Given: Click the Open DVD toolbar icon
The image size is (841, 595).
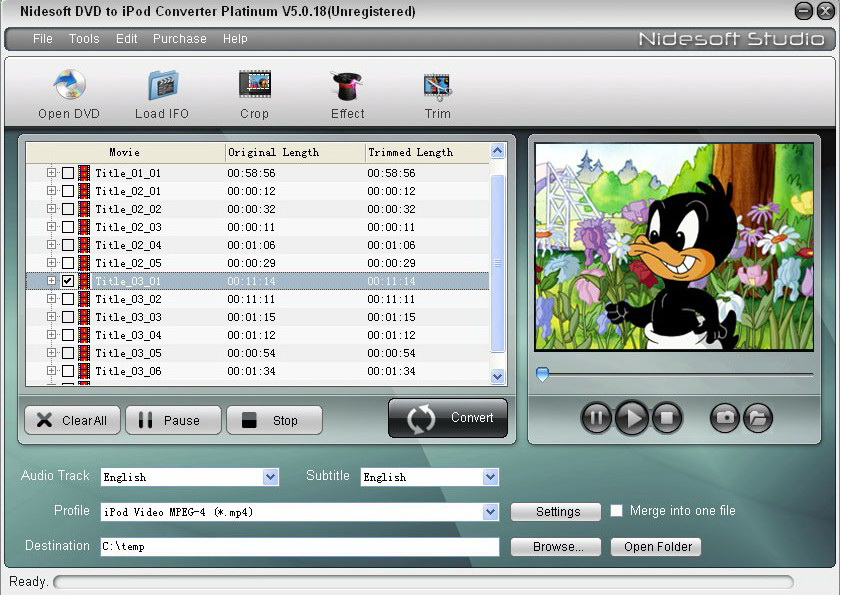Looking at the screenshot, I should 68,86.
